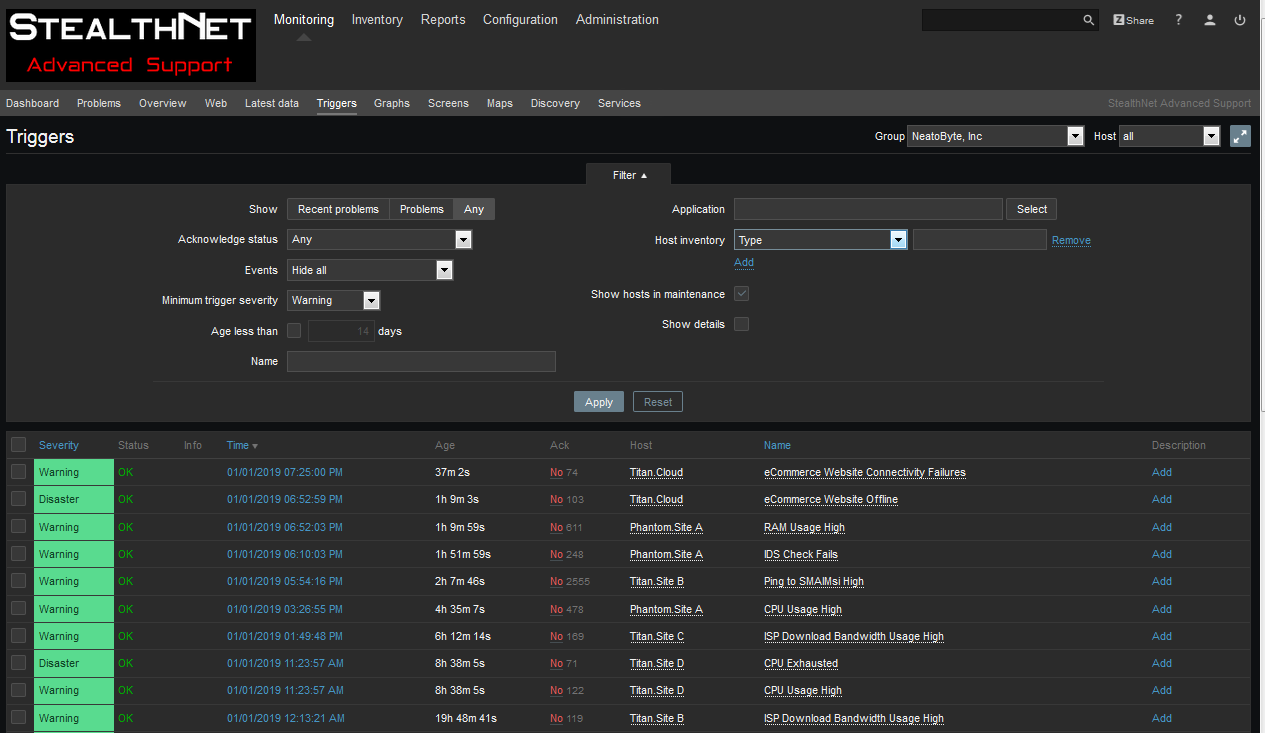Viewport: 1265px width, 733px height.
Task: Open the help question mark icon
Action: (1179, 20)
